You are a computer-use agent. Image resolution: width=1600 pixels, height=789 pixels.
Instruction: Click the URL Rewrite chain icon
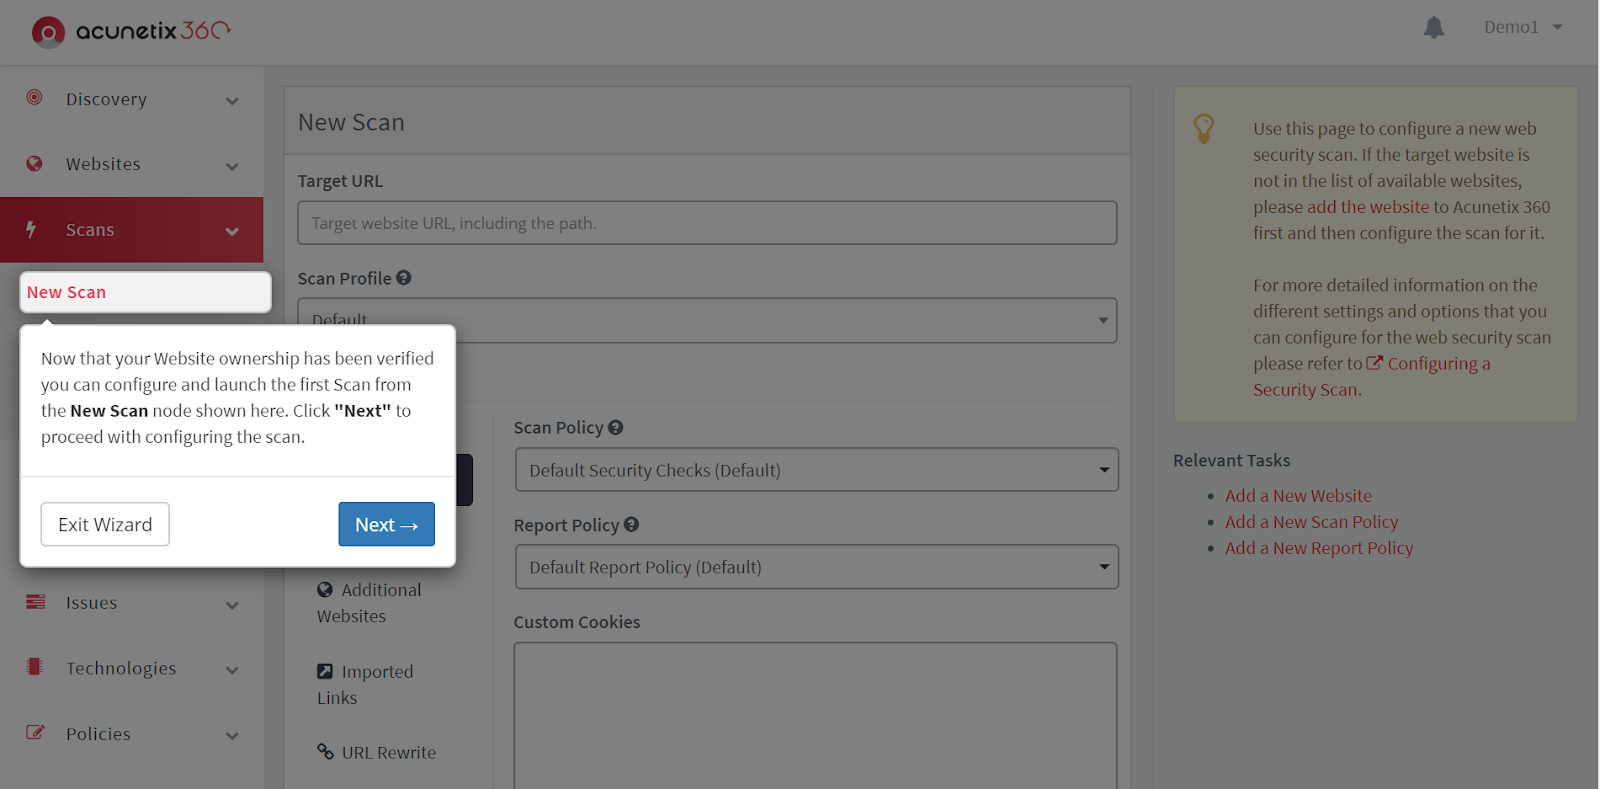325,751
